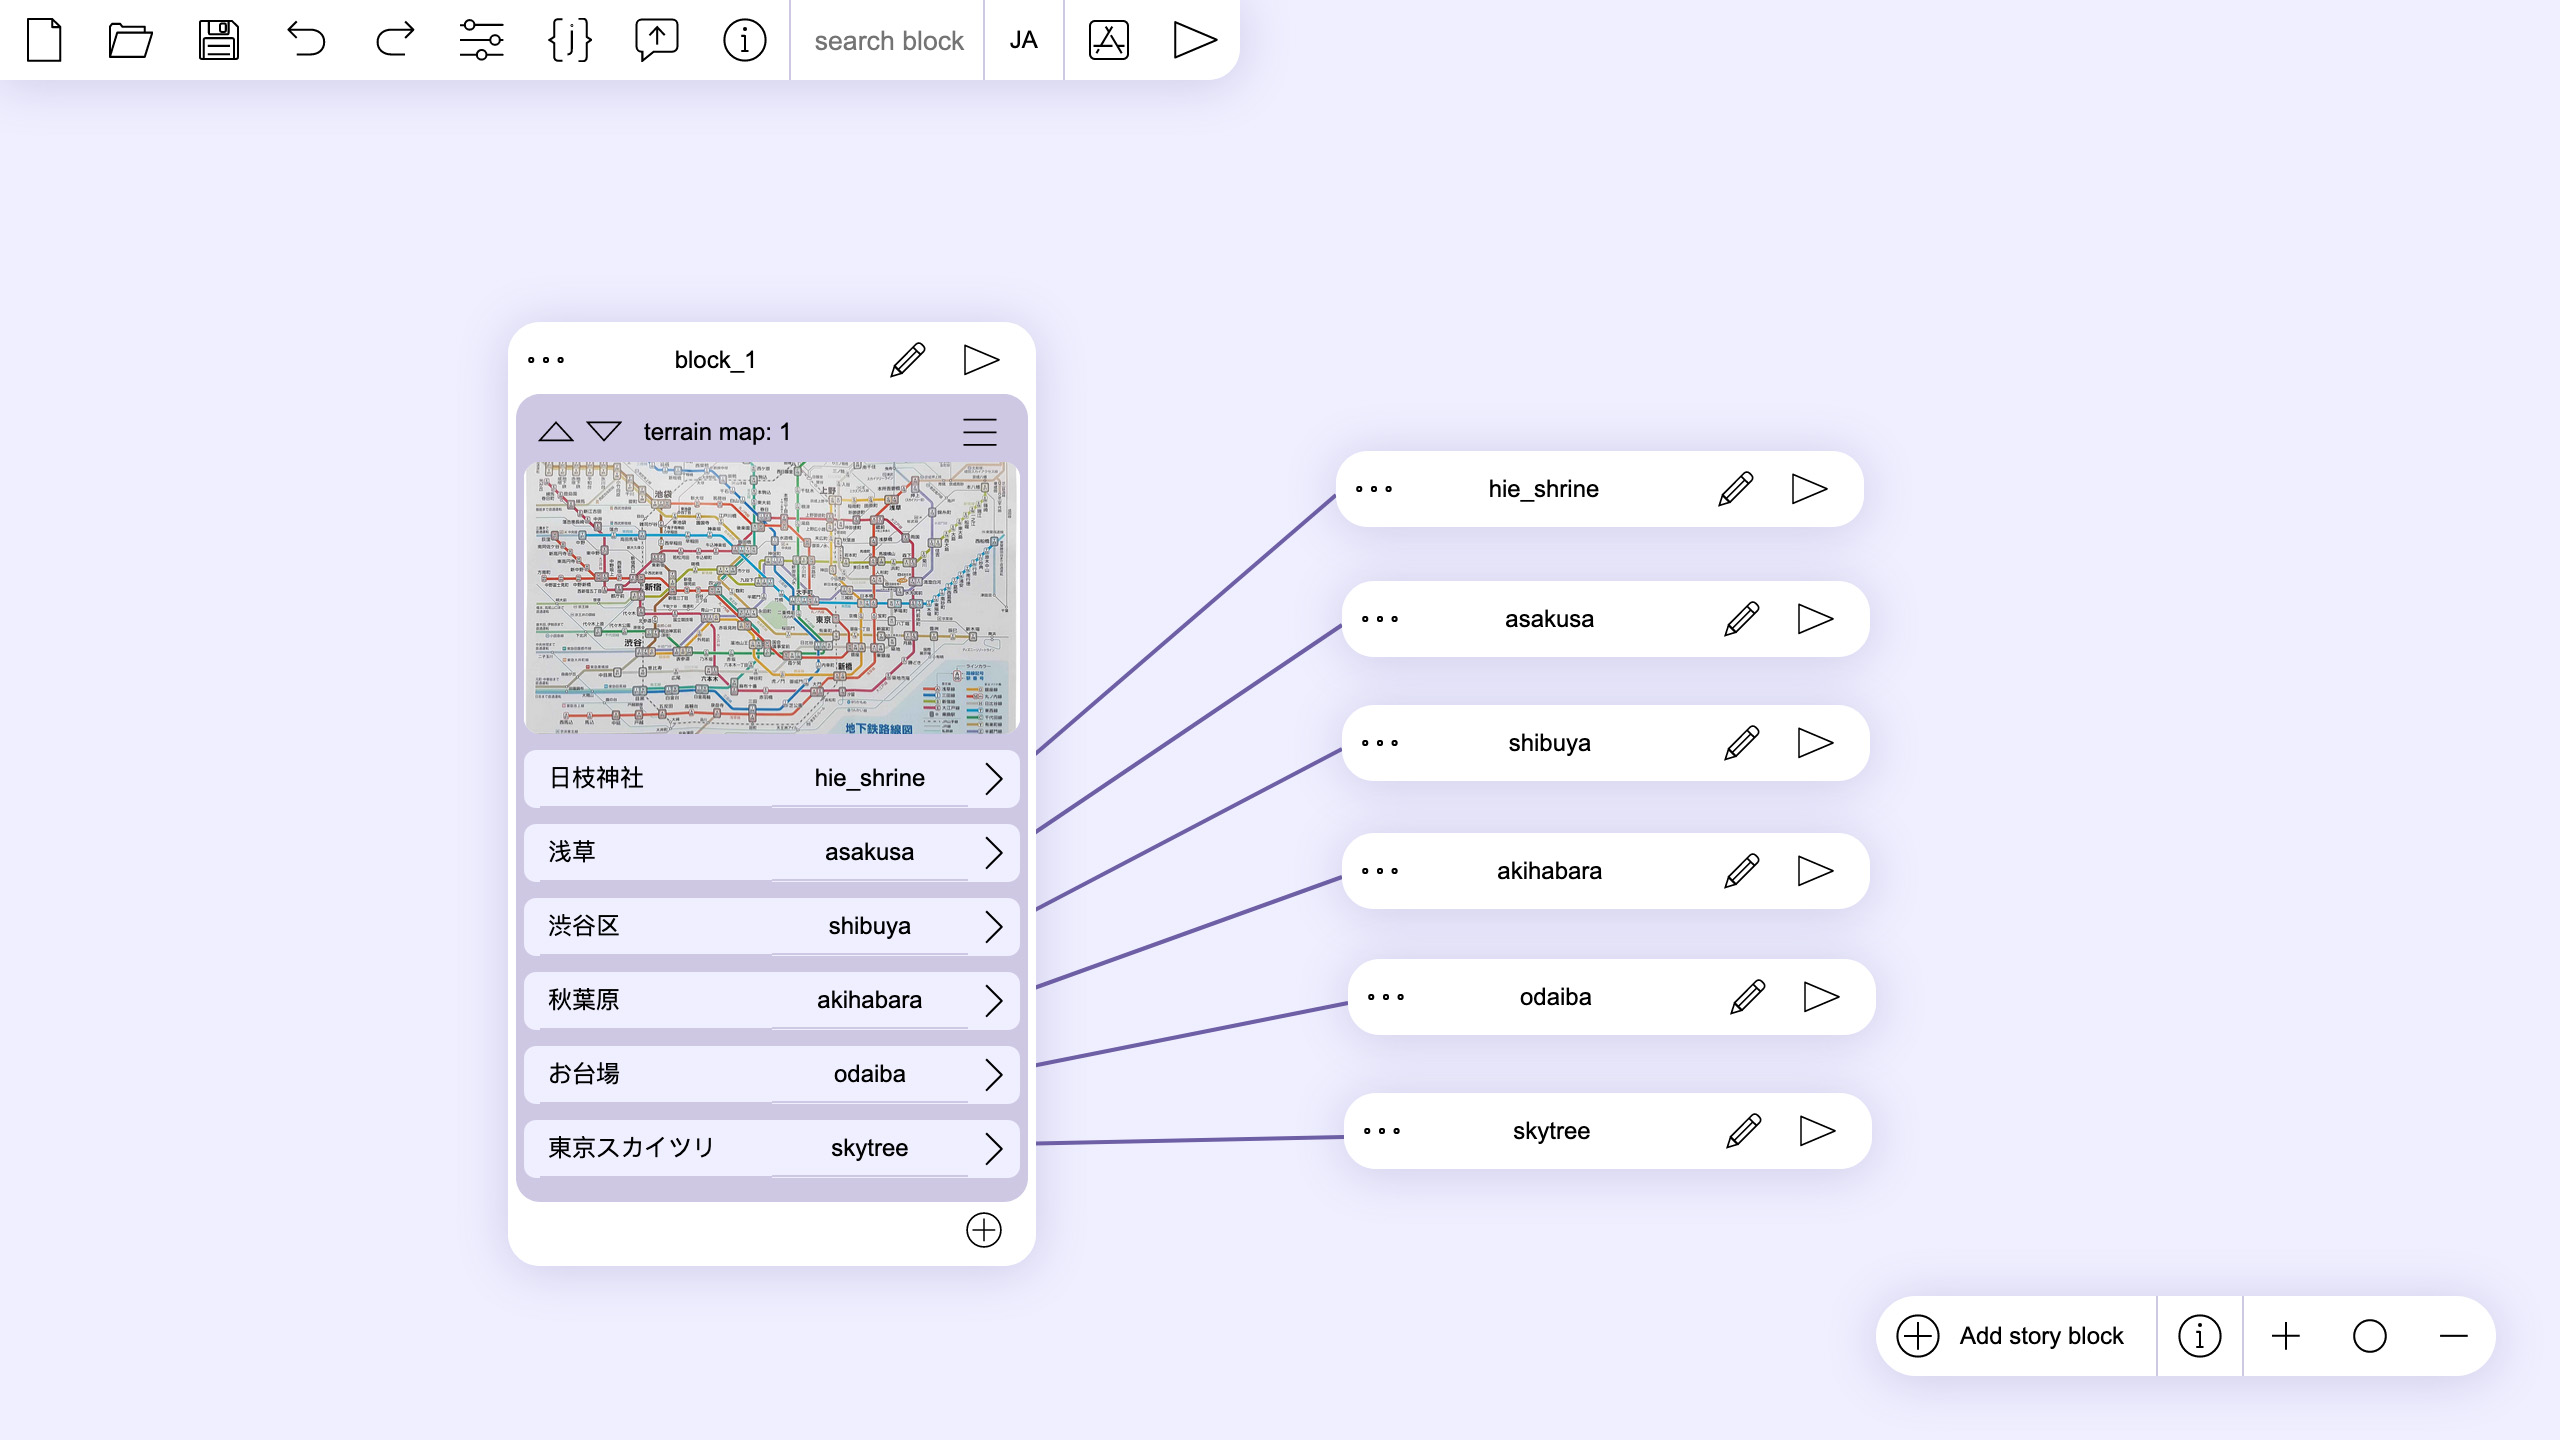Screen dimensions: 2560x1440
Task: Move terrain map section down
Action: 604,431
